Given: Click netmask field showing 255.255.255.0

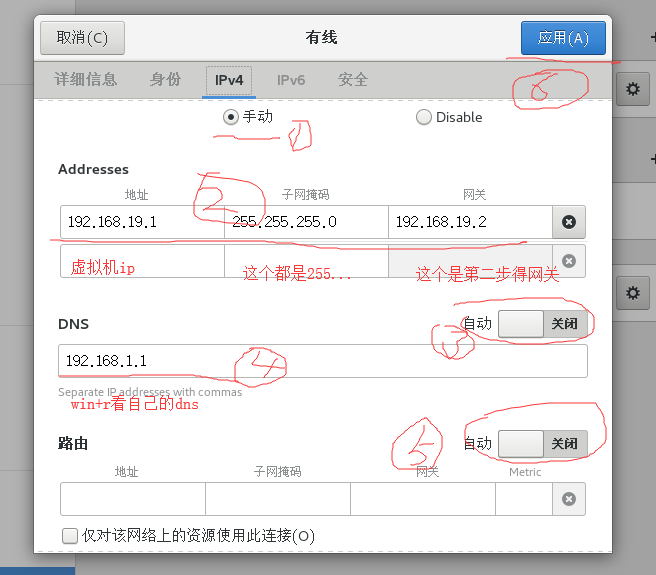Looking at the screenshot, I should click(306, 222).
